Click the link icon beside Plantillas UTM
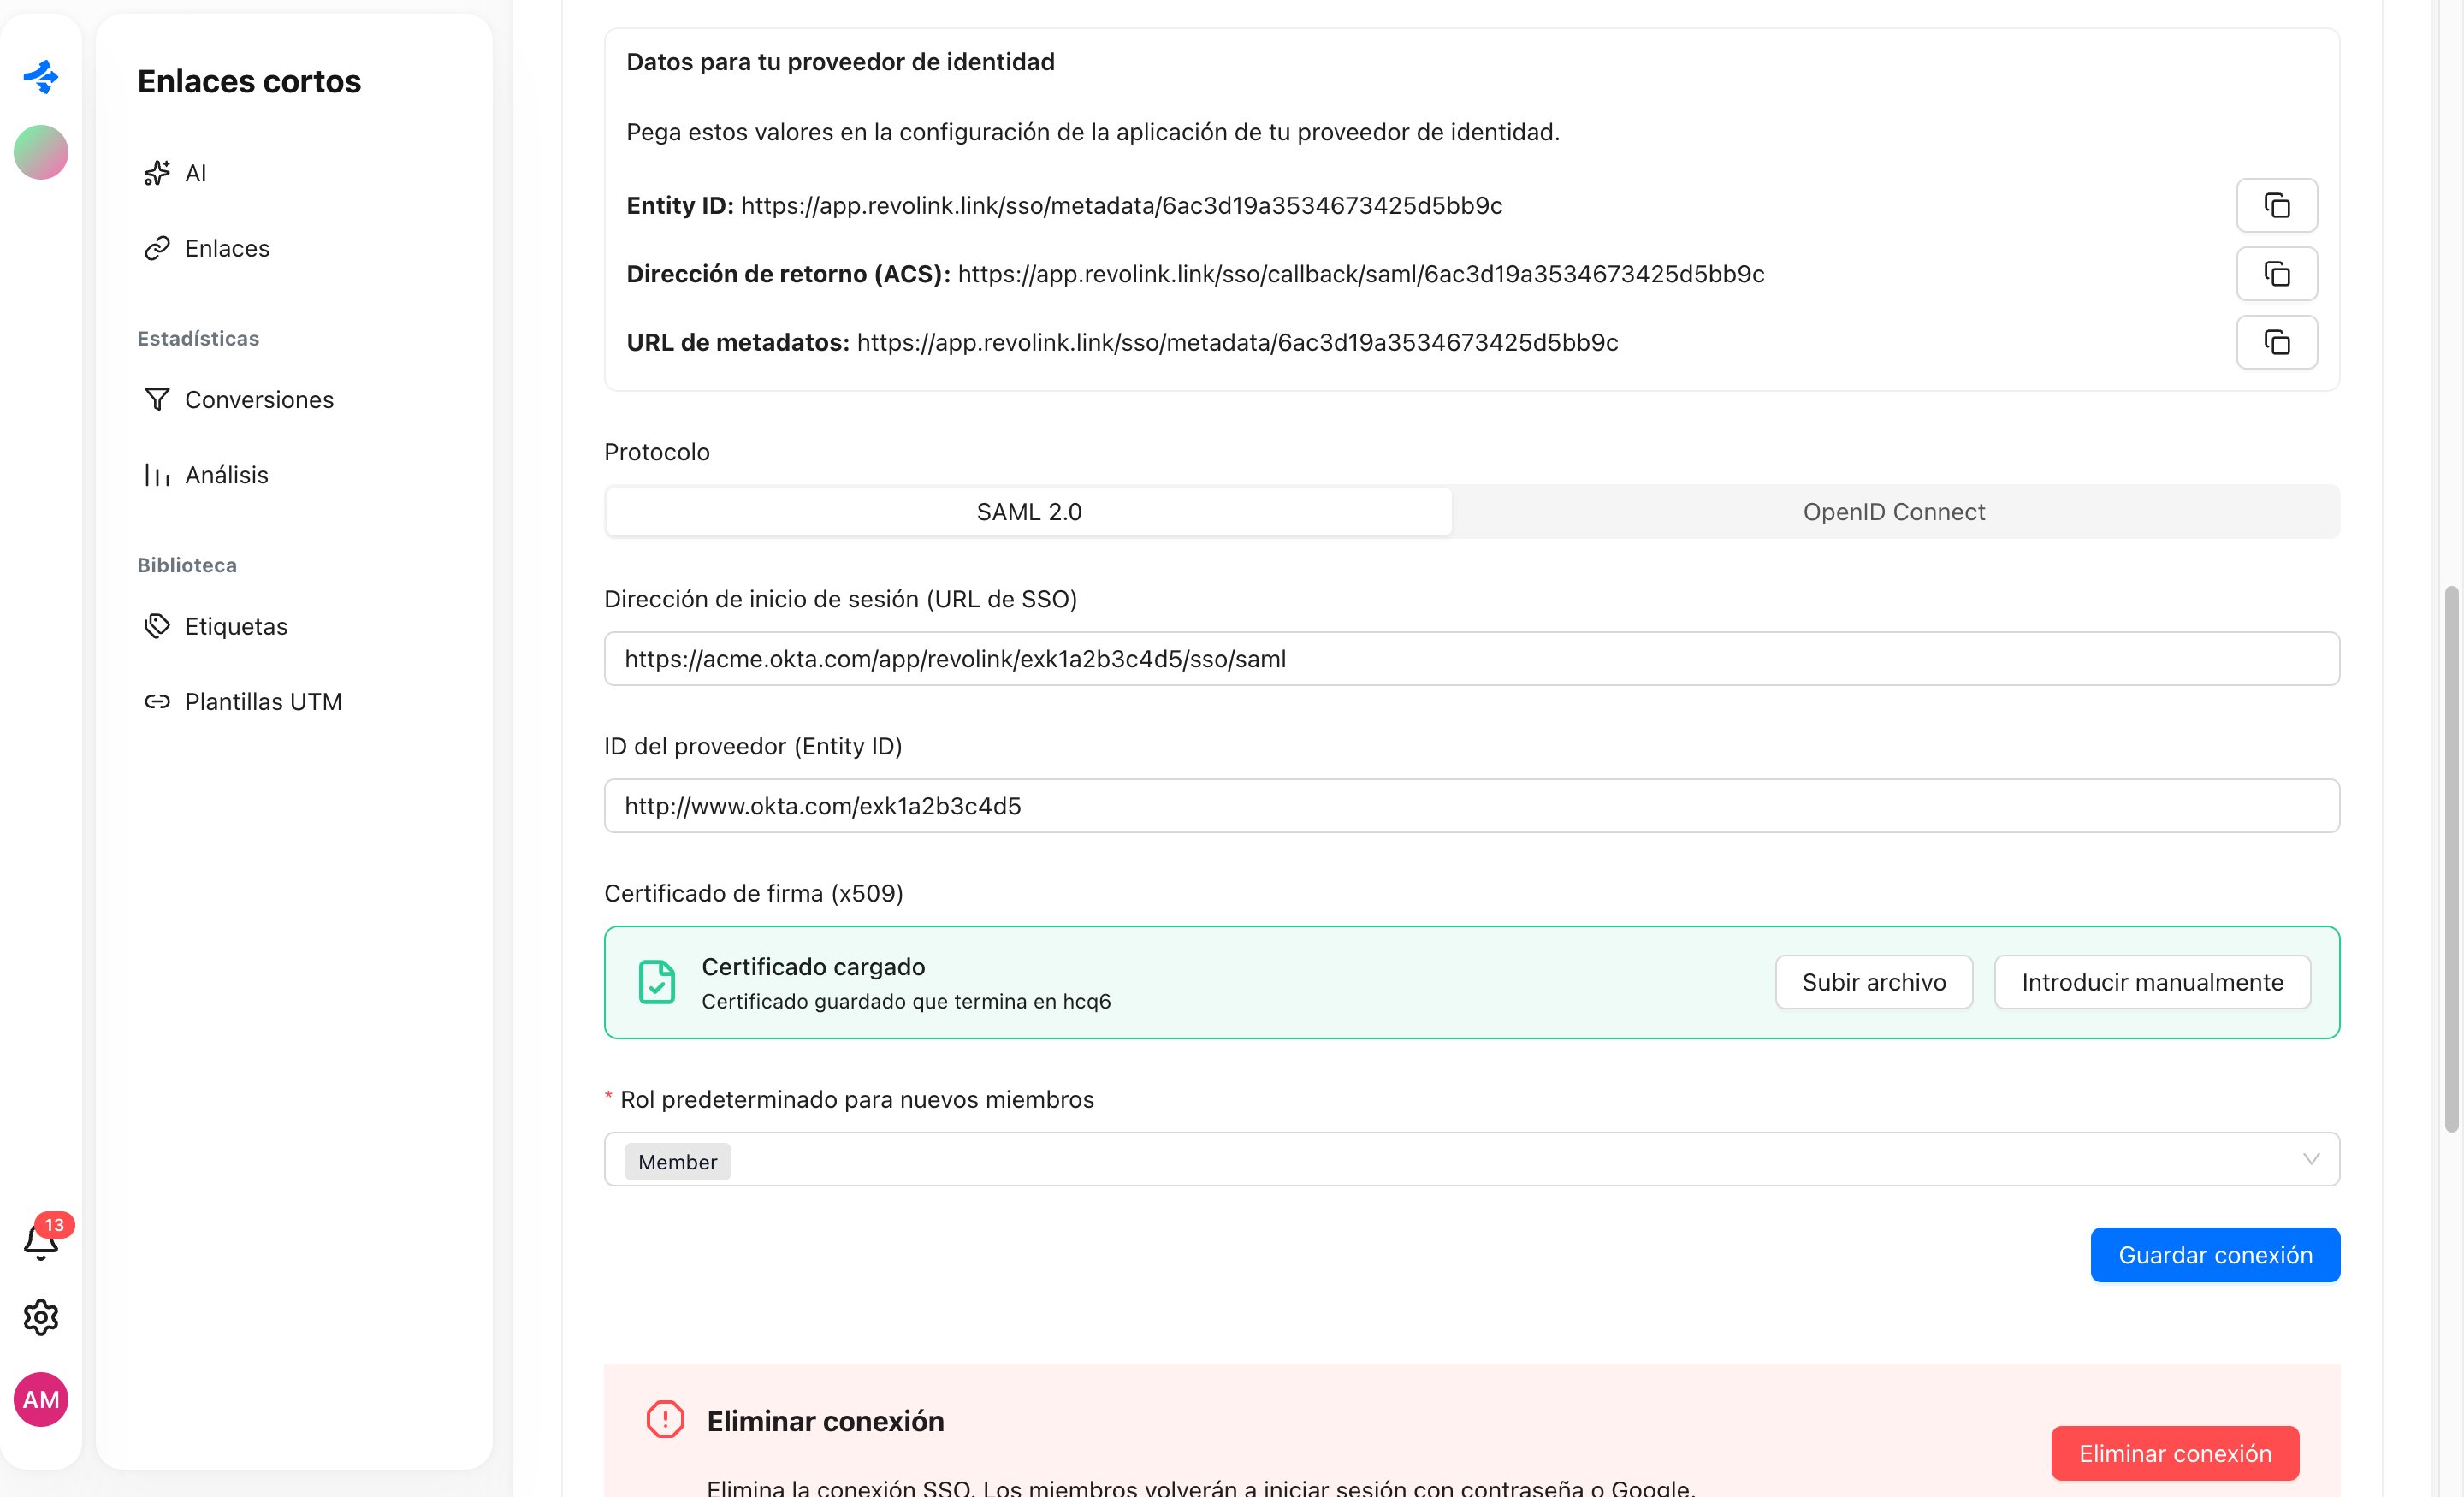The height and width of the screenshot is (1497, 2464). pos(157,701)
